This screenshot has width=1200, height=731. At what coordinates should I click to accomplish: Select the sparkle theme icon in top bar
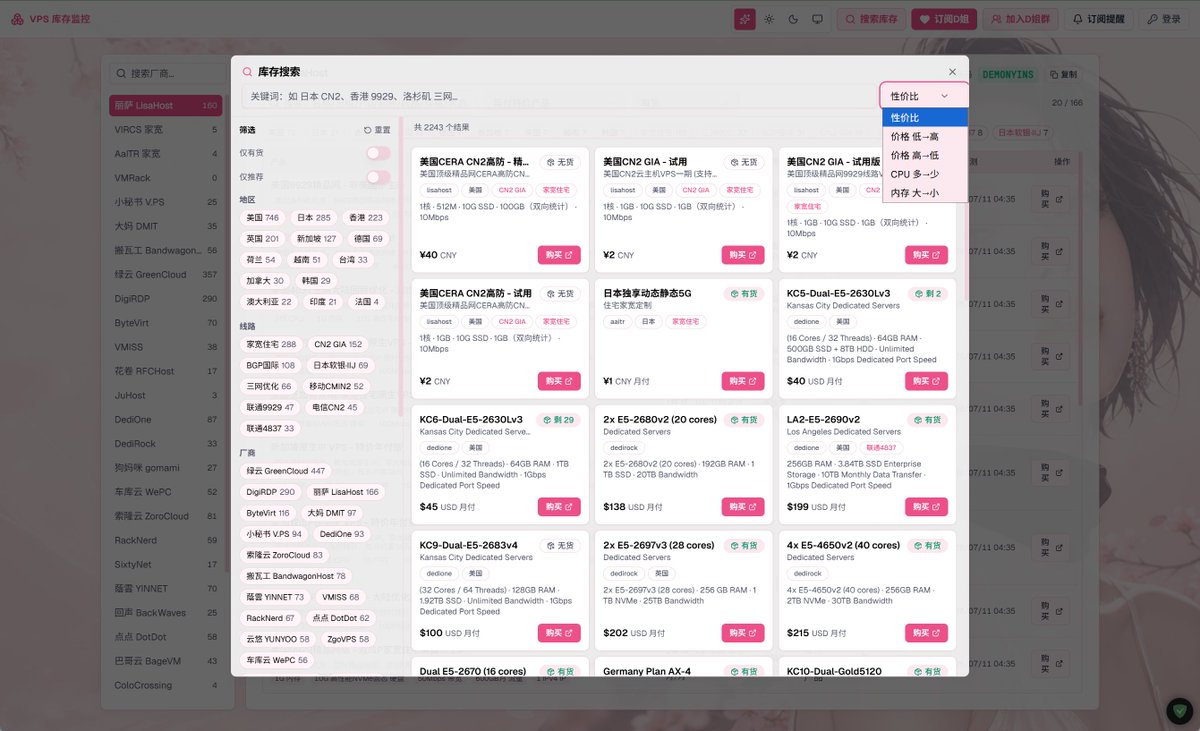click(745, 19)
